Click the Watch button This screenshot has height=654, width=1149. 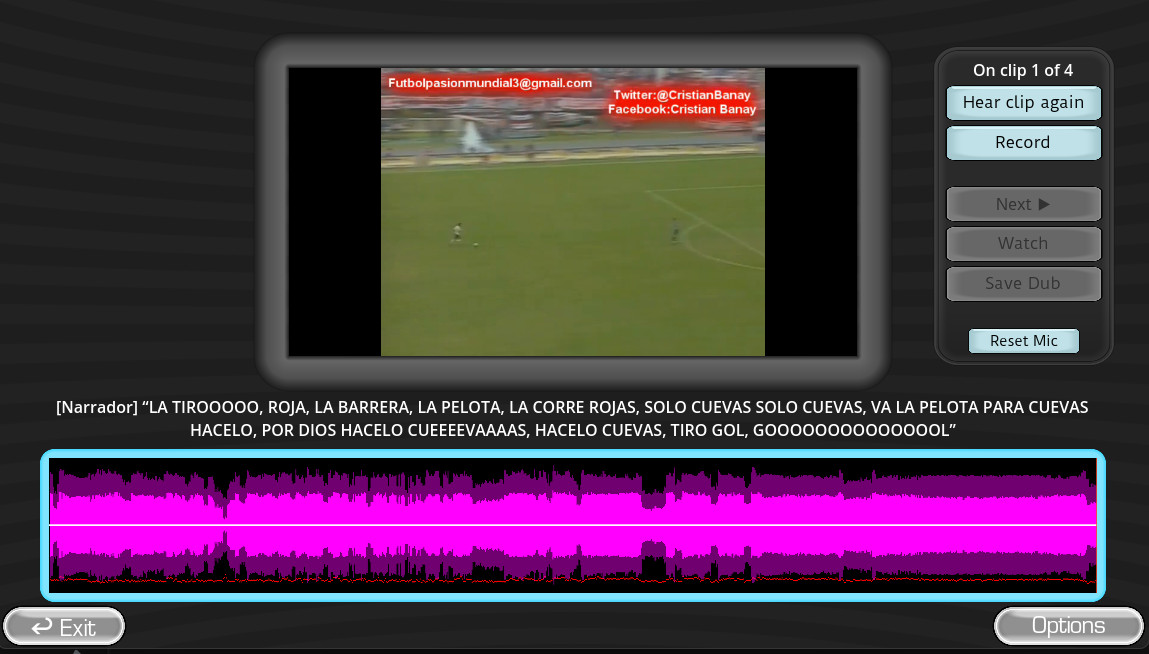[1023, 243]
